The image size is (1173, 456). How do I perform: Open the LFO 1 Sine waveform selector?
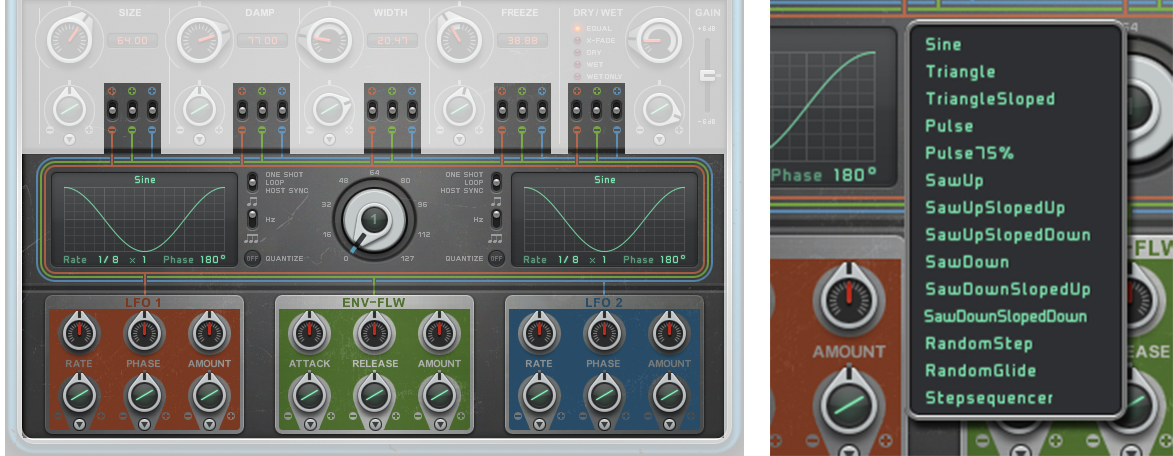143,181
